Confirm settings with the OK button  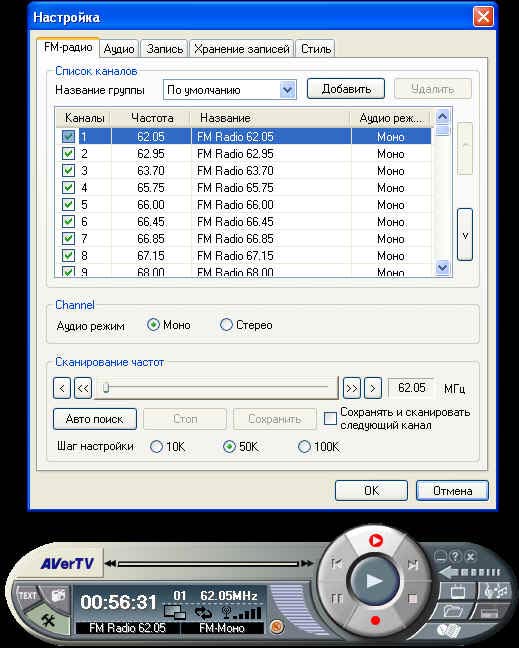[371, 491]
